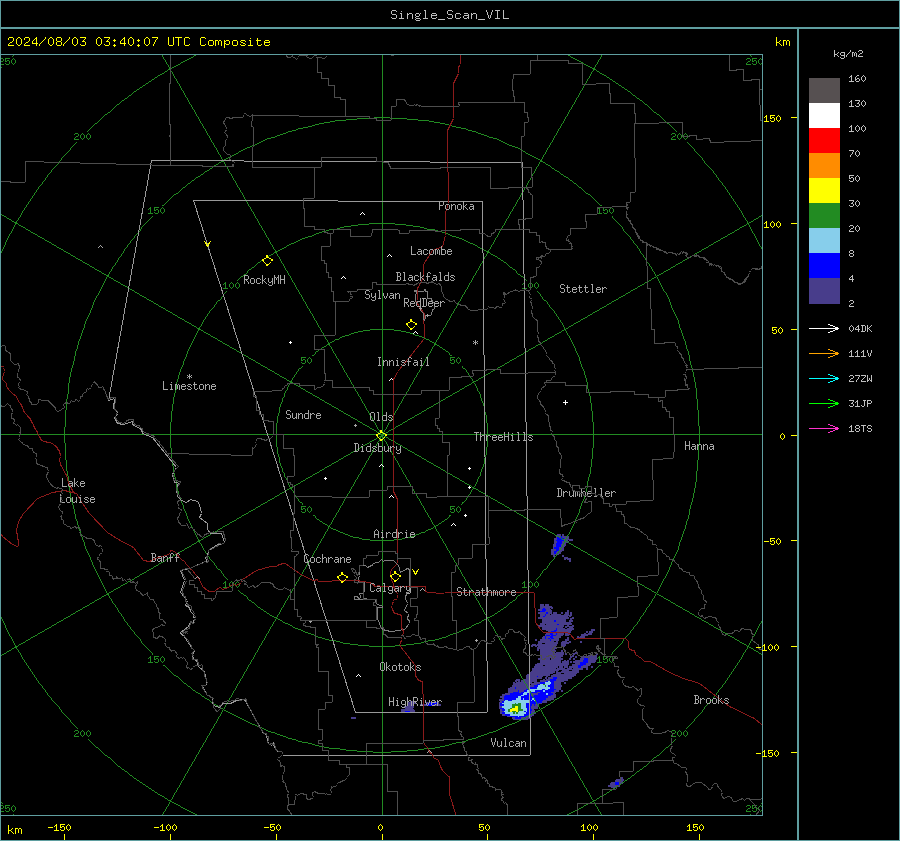Click the white 04DK arrow icon
This screenshot has height=841, width=900.
[x=824, y=328]
